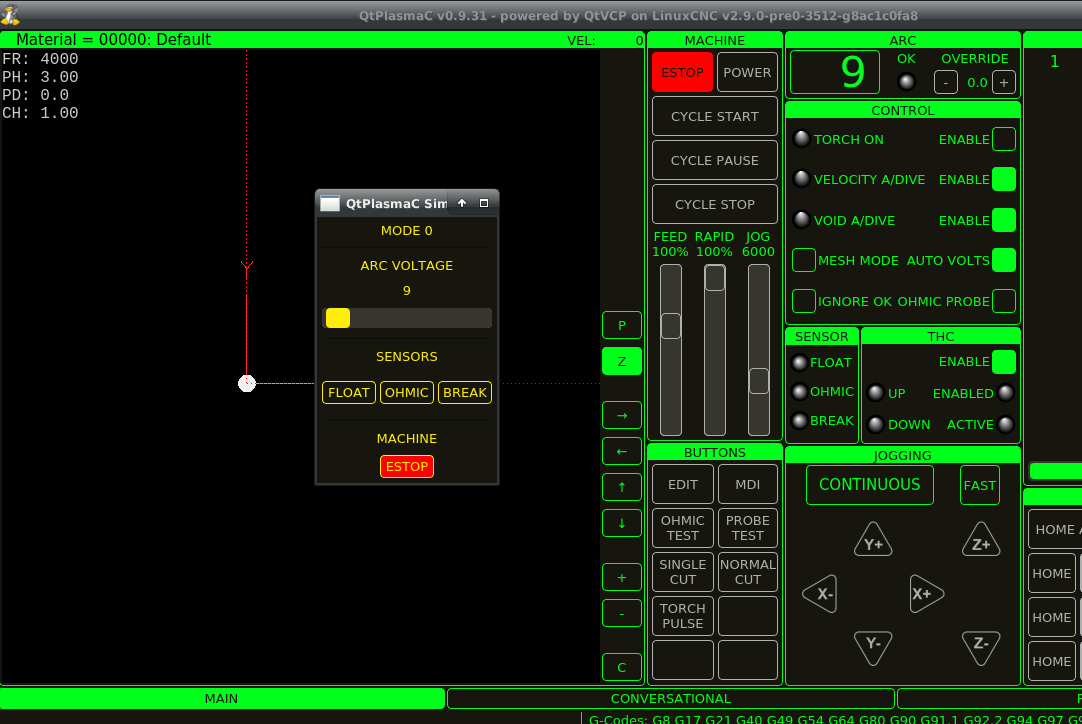Toggle Velocity A/Dive enable checkbox
The width and height of the screenshot is (1082, 724).
1003,179
